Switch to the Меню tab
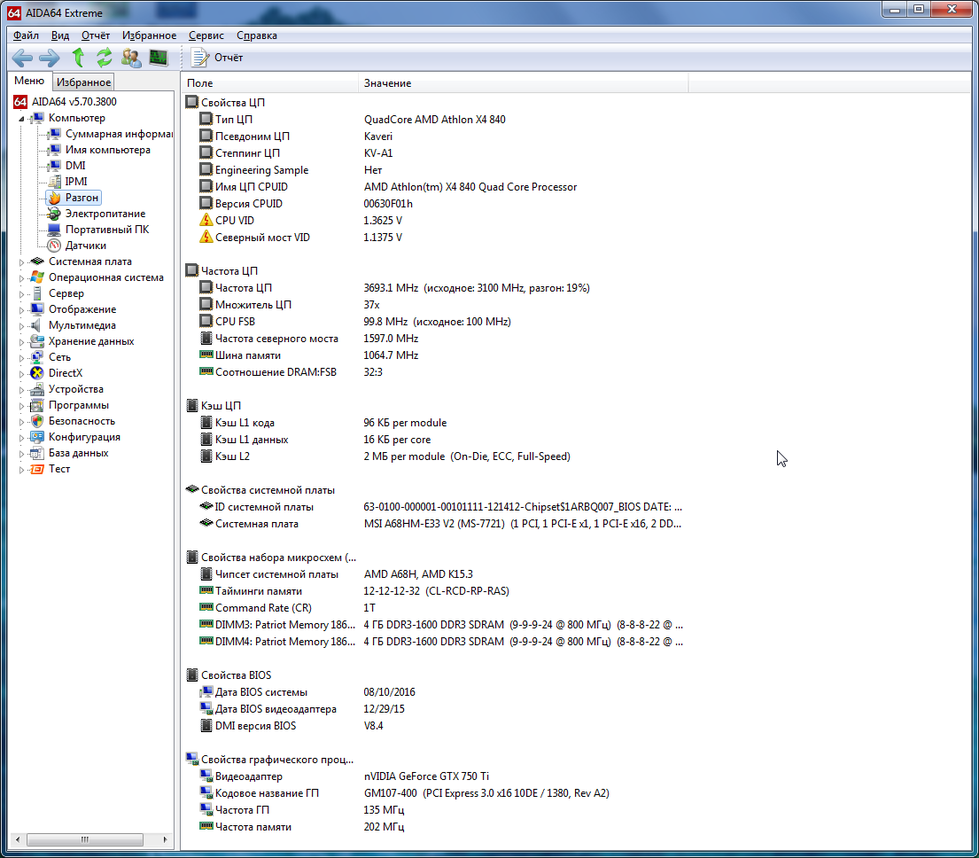 tap(29, 81)
